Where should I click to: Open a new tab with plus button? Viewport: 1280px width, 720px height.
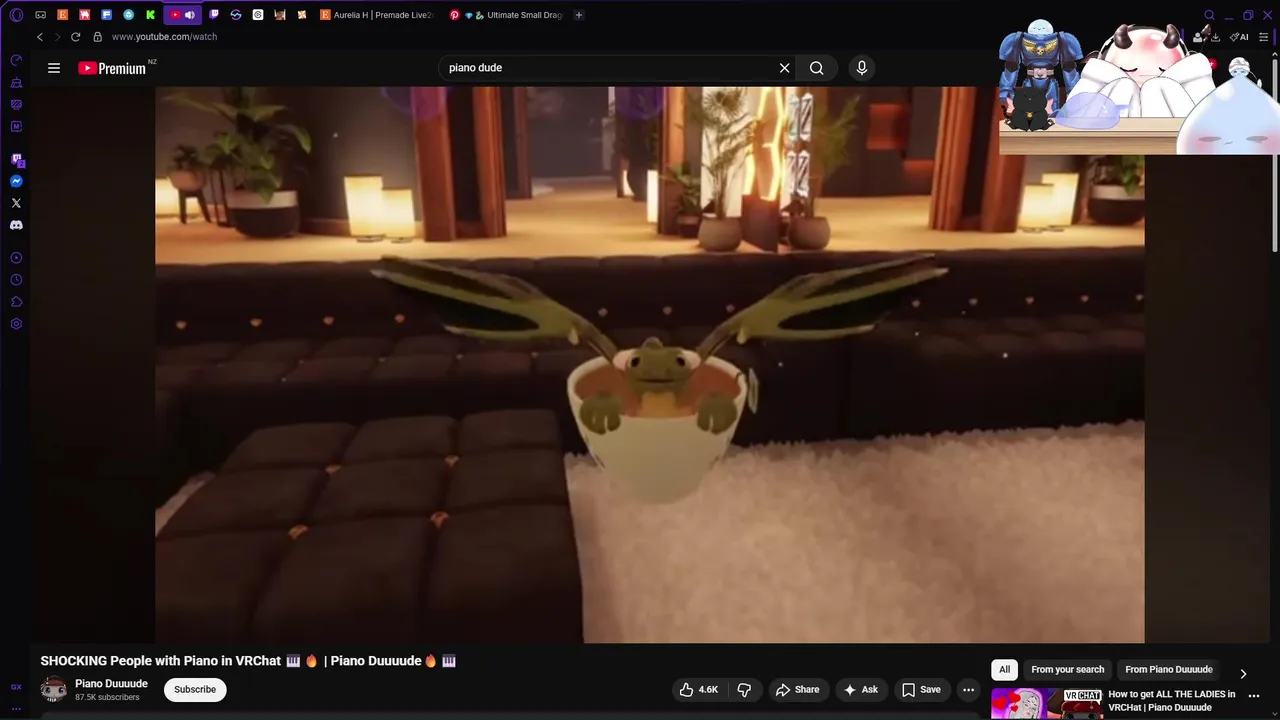579,15
